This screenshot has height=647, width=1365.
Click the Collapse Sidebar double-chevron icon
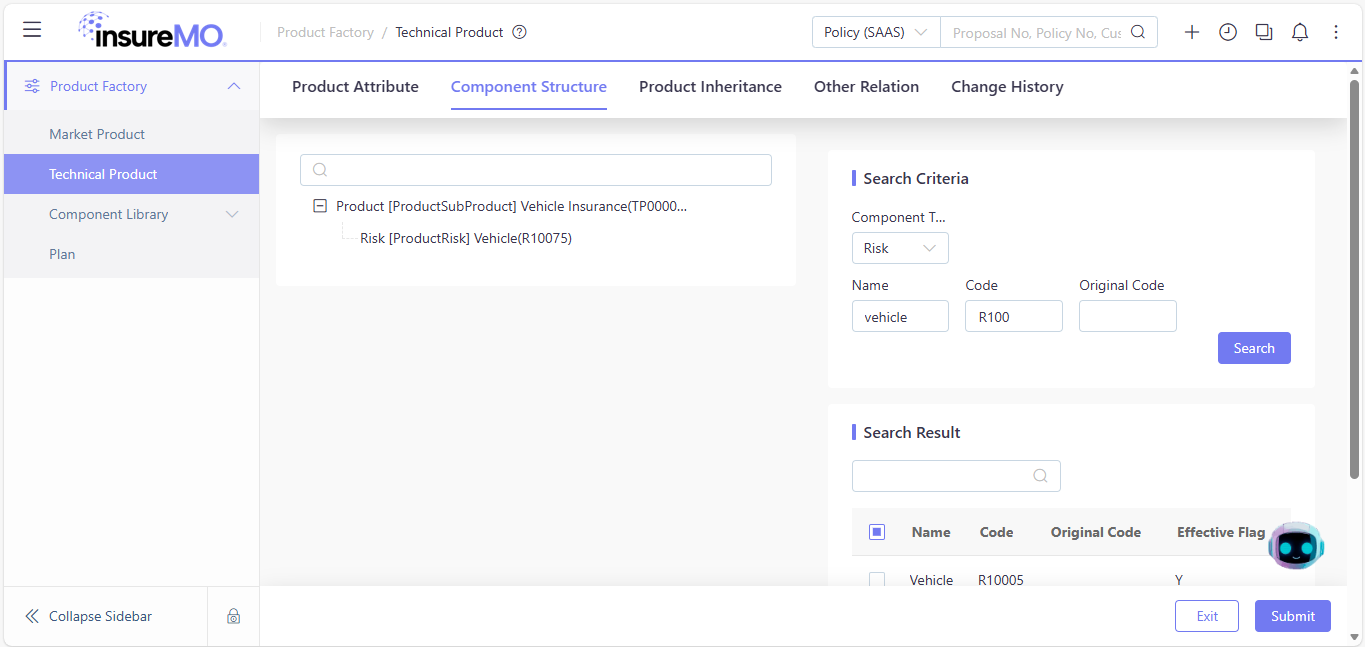point(32,616)
